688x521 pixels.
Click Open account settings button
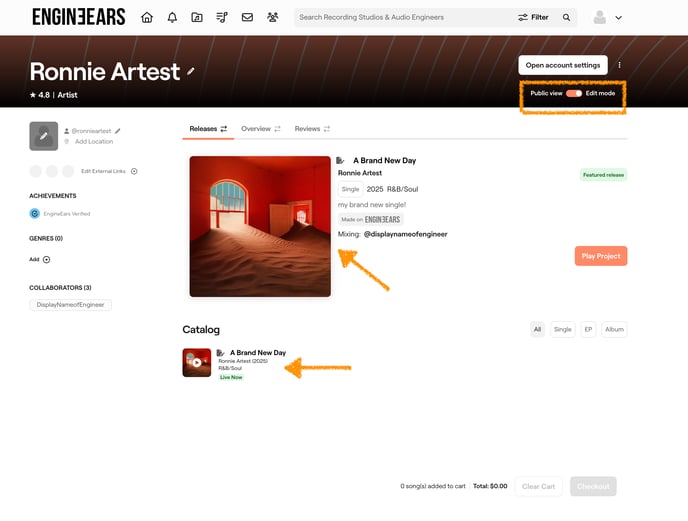[x=563, y=65]
